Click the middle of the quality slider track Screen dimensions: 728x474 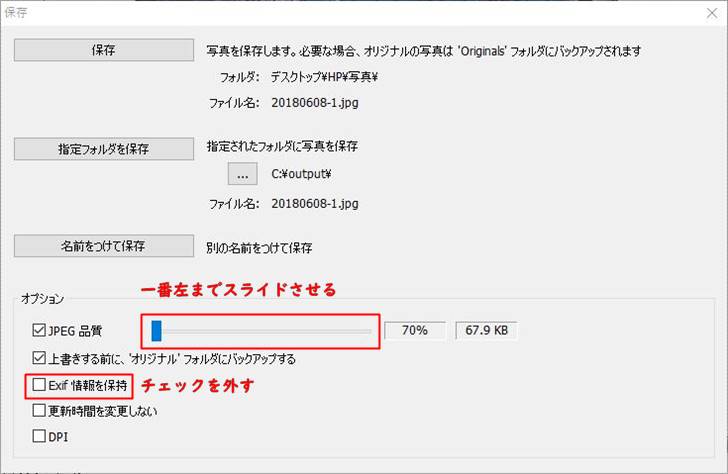(262, 330)
